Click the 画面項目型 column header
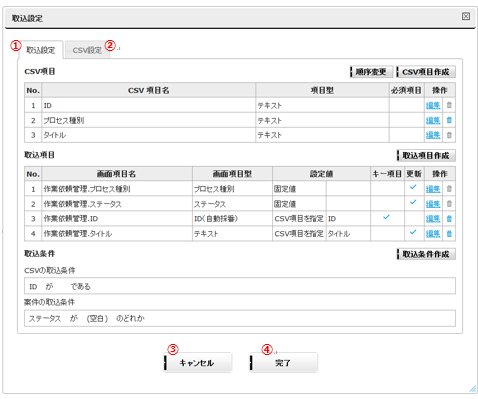478x399 pixels. pyautogui.click(x=232, y=174)
